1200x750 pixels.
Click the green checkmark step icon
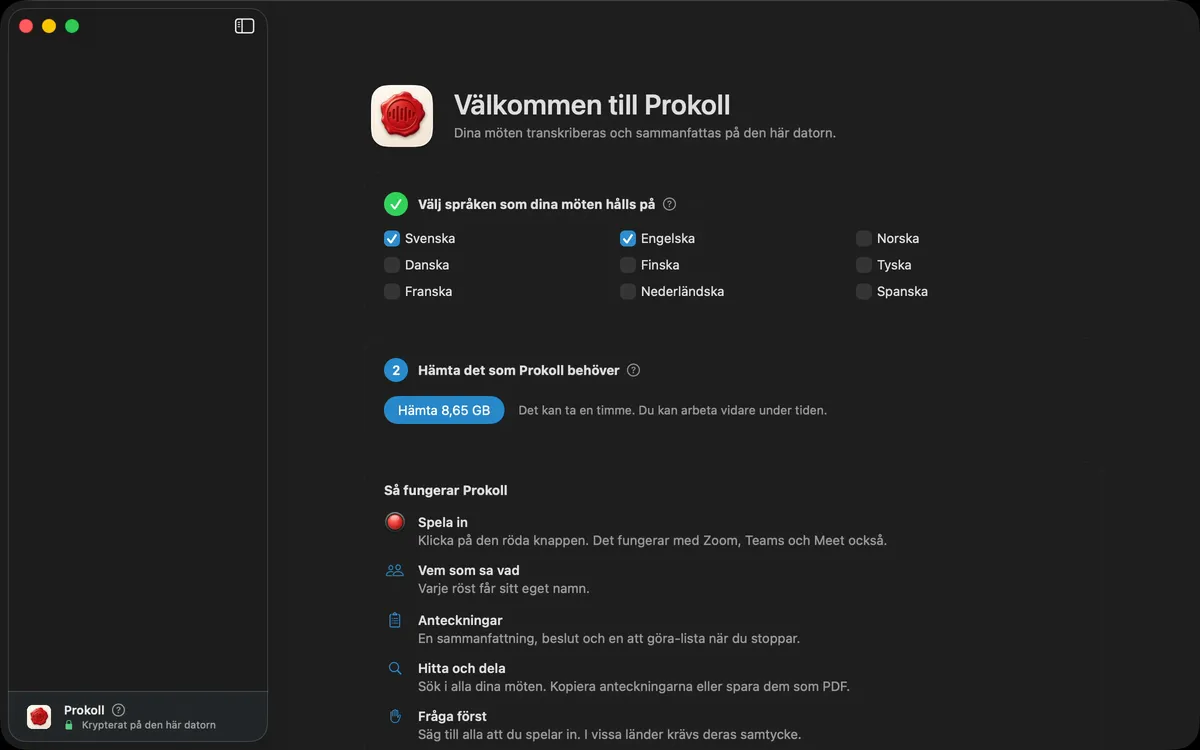click(396, 204)
